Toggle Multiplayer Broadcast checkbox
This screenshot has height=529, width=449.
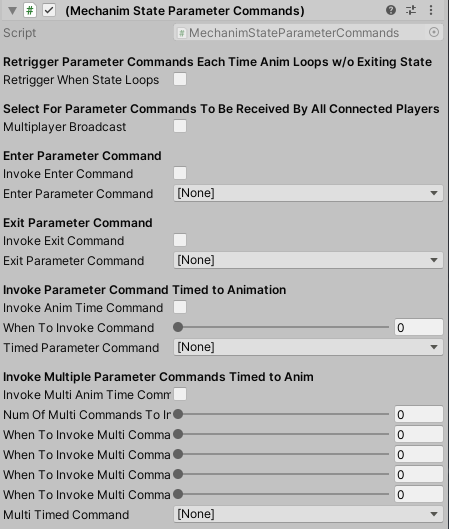coord(180,127)
